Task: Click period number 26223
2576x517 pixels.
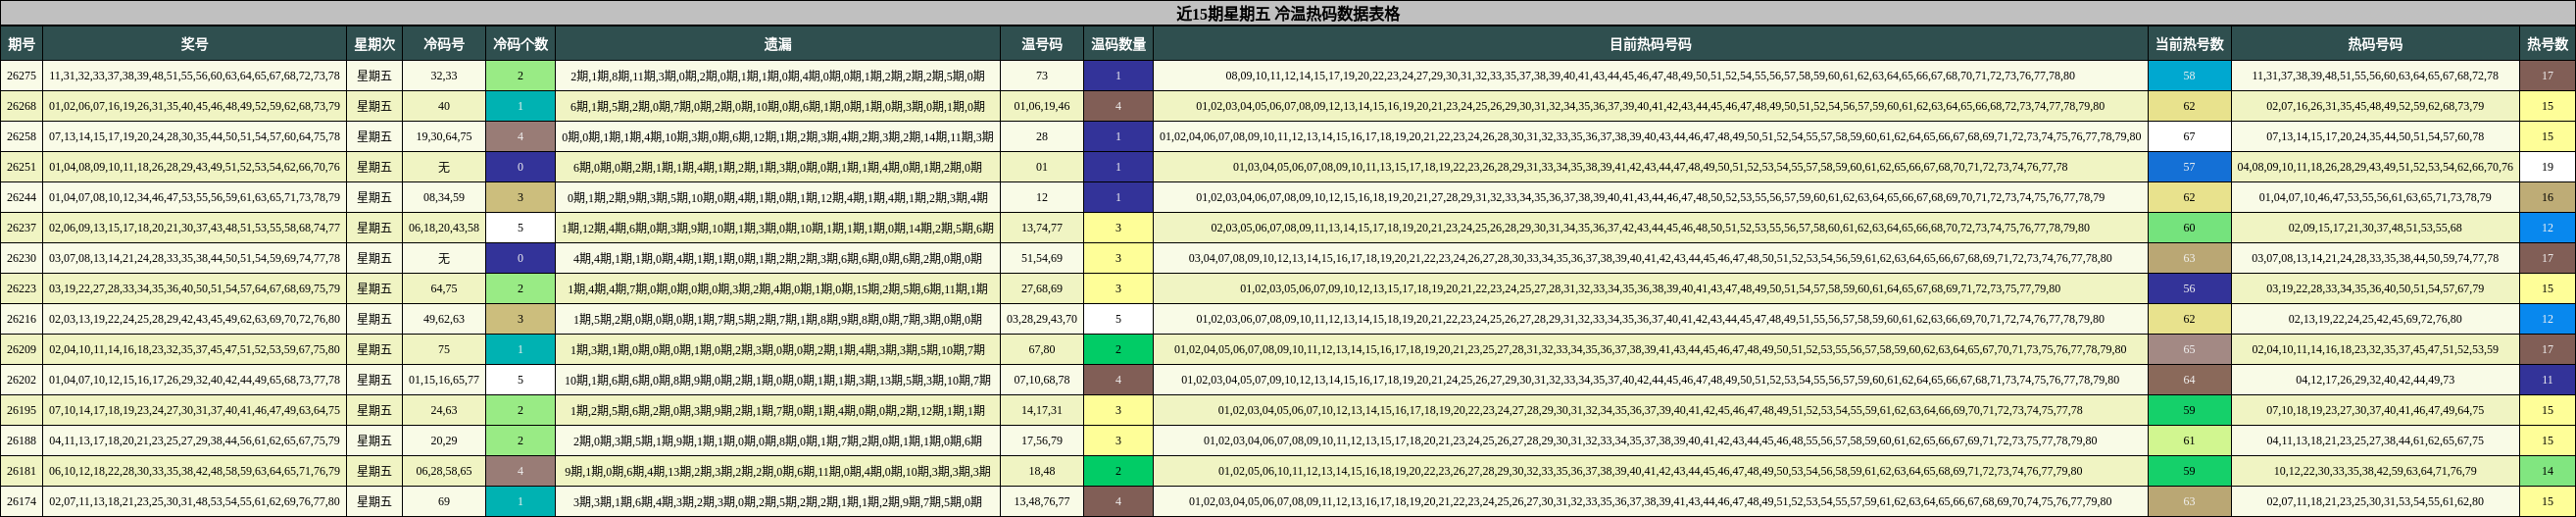Action: point(21,289)
